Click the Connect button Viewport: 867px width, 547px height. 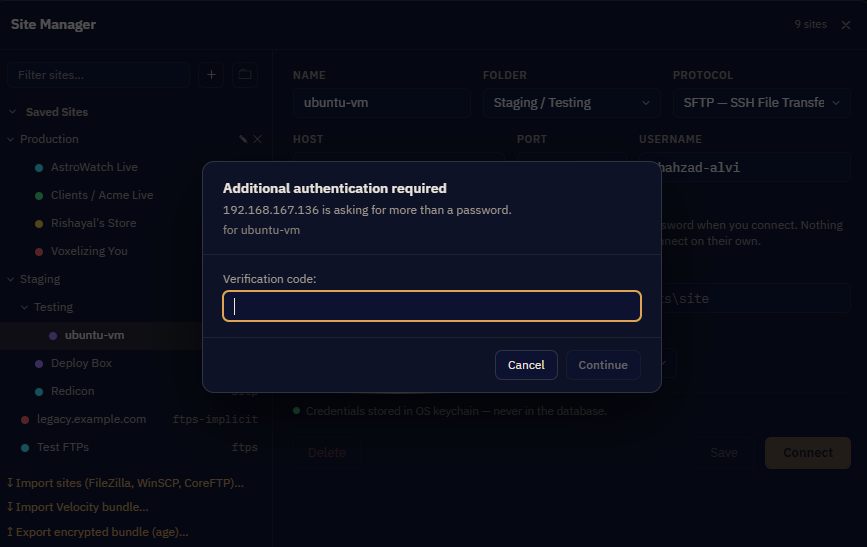coord(807,452)
